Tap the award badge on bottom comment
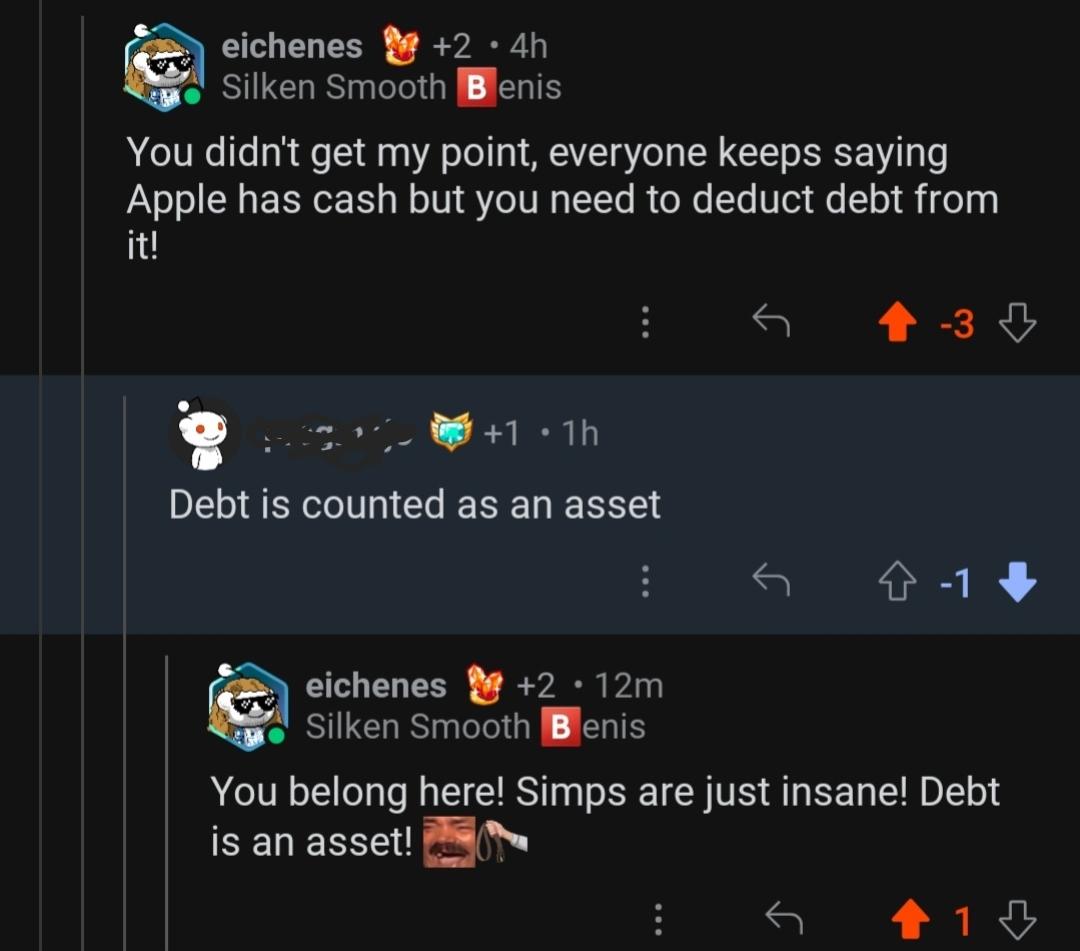The height and width of the screenshot is (951, 1080). (485, 686)
